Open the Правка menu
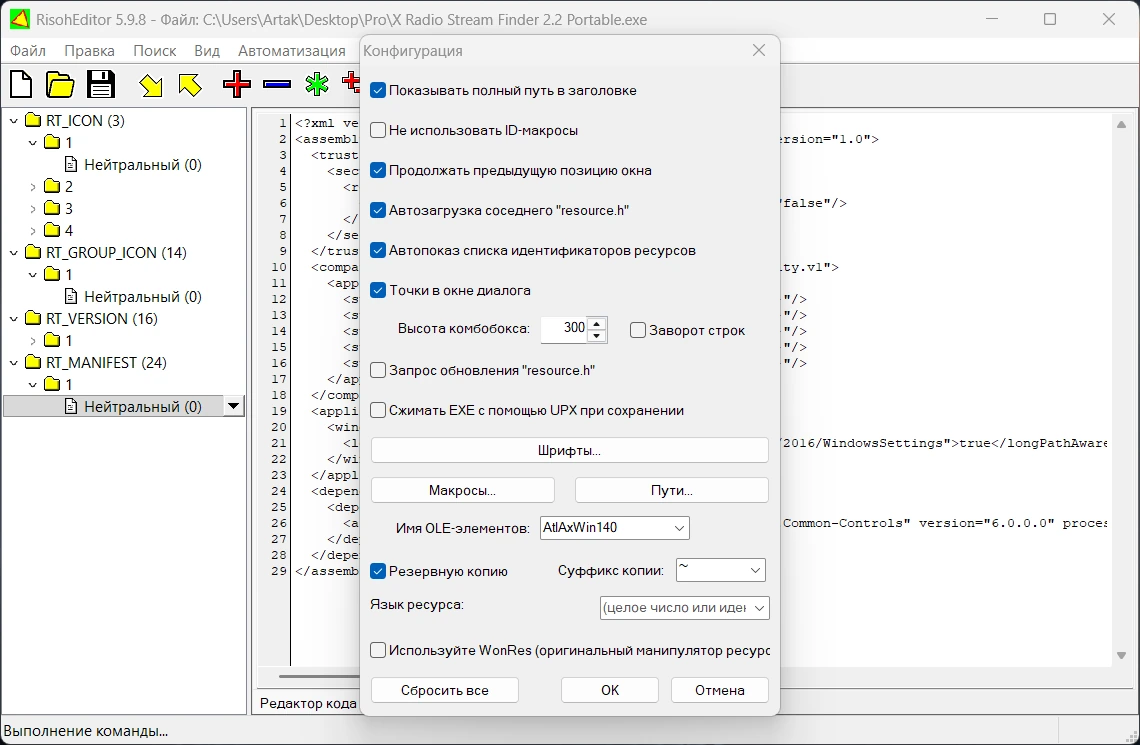Screen dimensions: 1140x745 coord(89,51)
